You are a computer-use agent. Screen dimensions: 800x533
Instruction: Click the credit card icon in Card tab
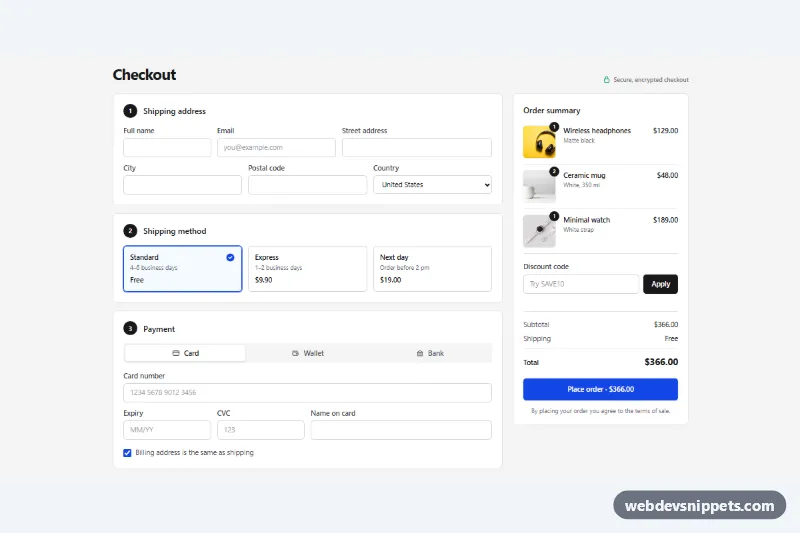point(176,353)
